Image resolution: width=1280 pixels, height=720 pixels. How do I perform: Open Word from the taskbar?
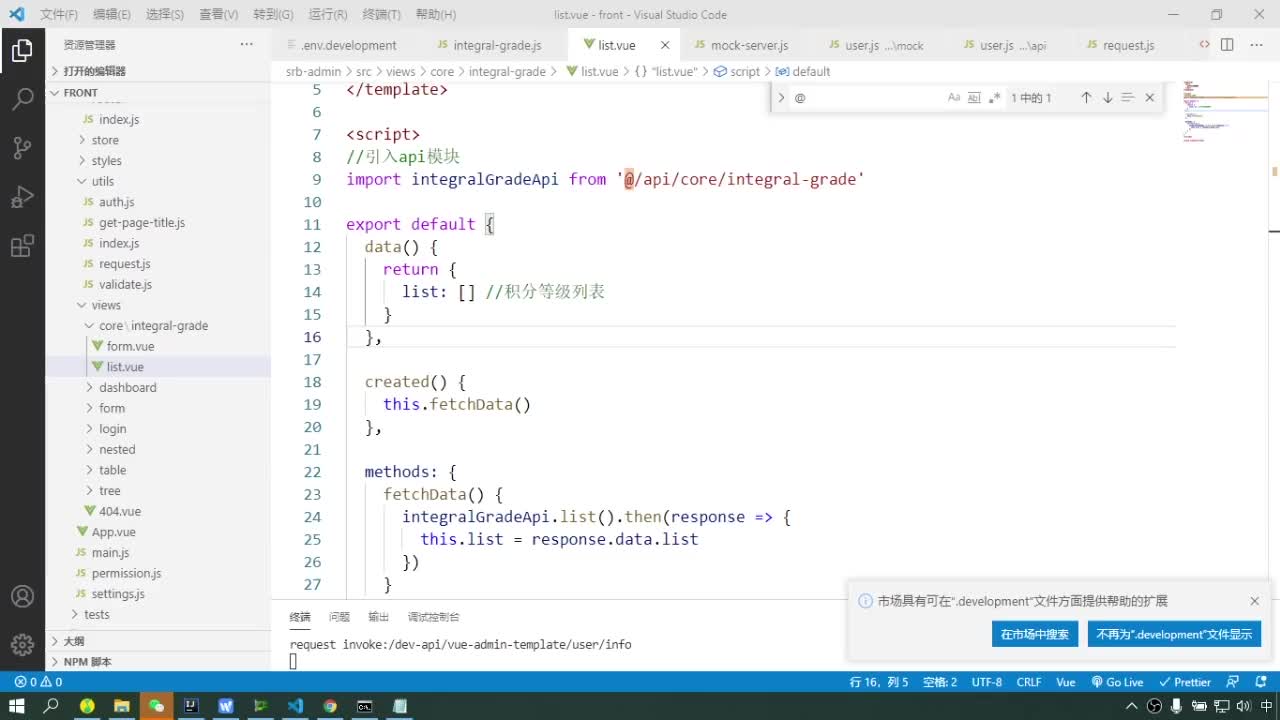225,706
